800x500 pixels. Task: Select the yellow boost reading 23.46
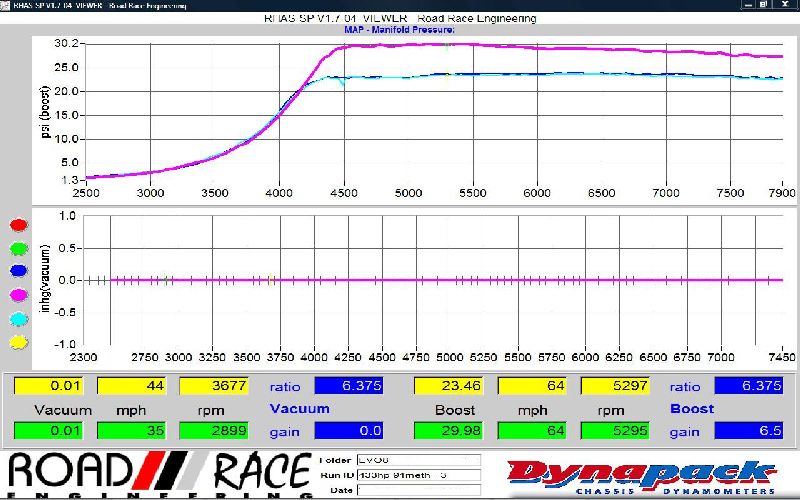coord(447,386)
